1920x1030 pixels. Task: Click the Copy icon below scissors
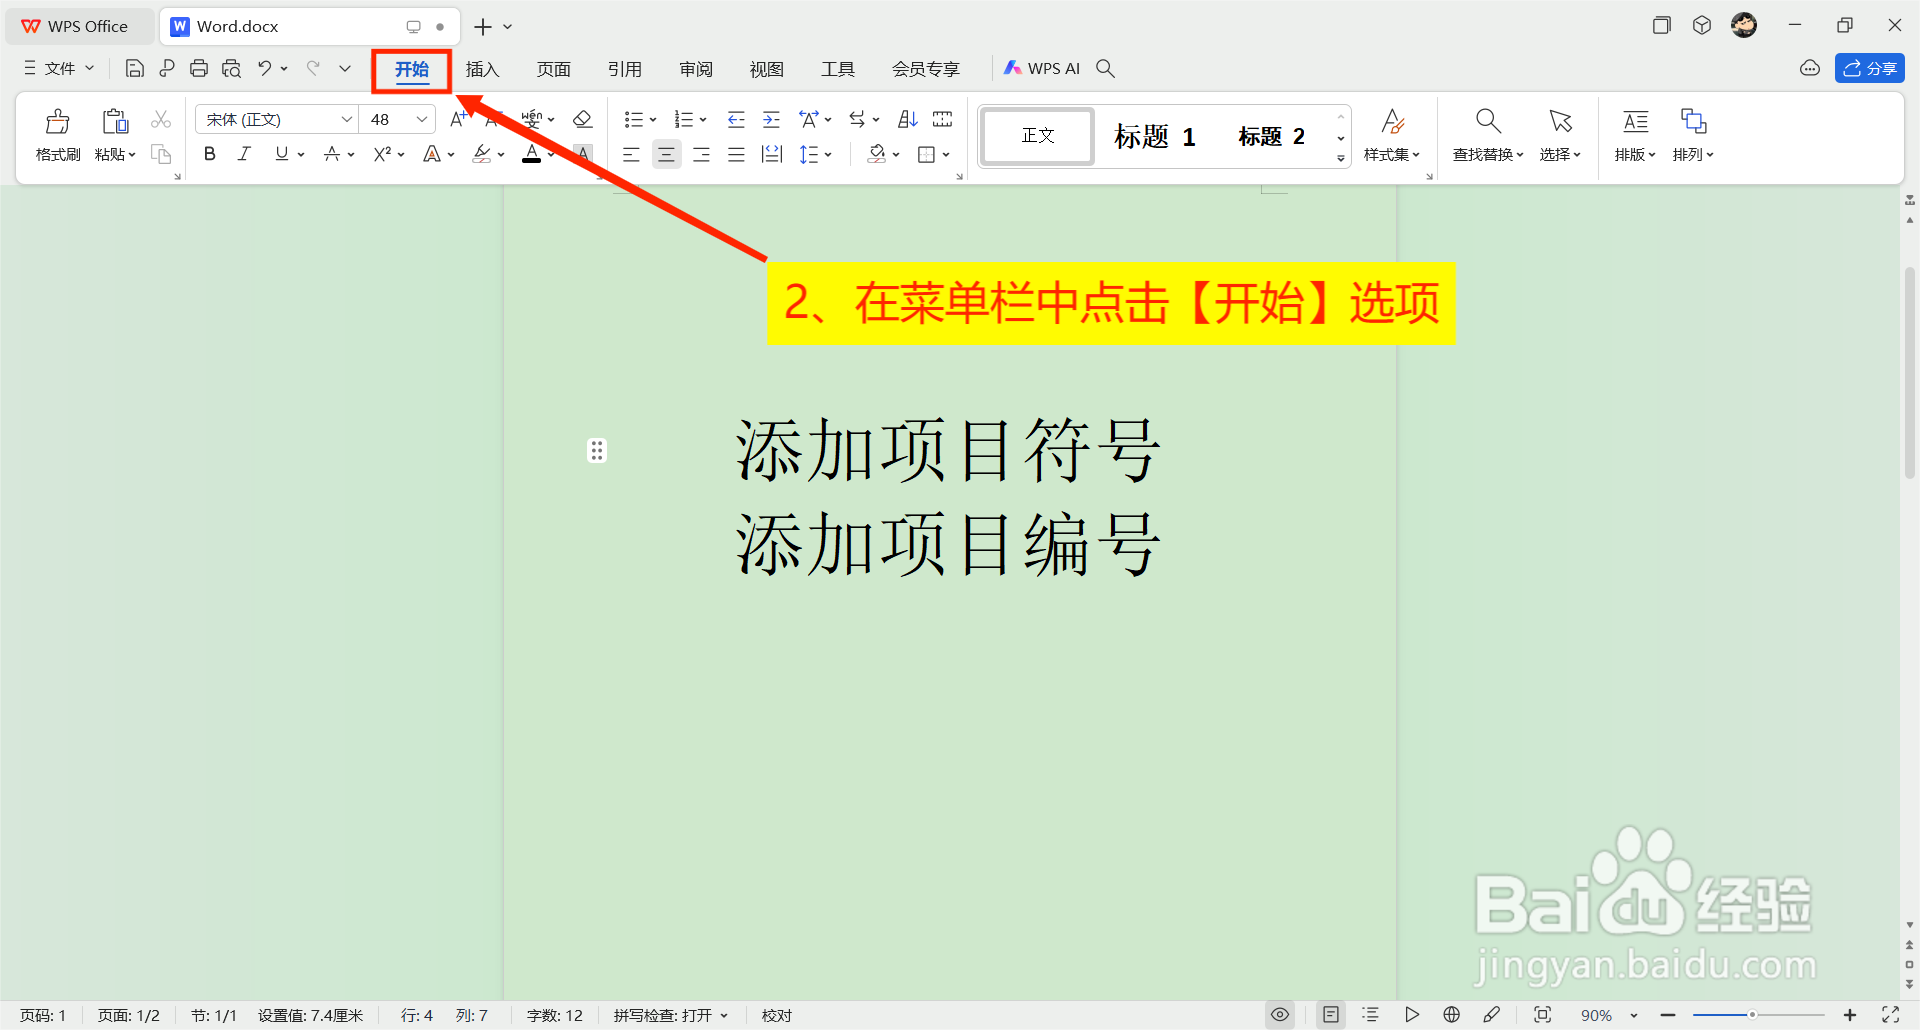(161, 154)
